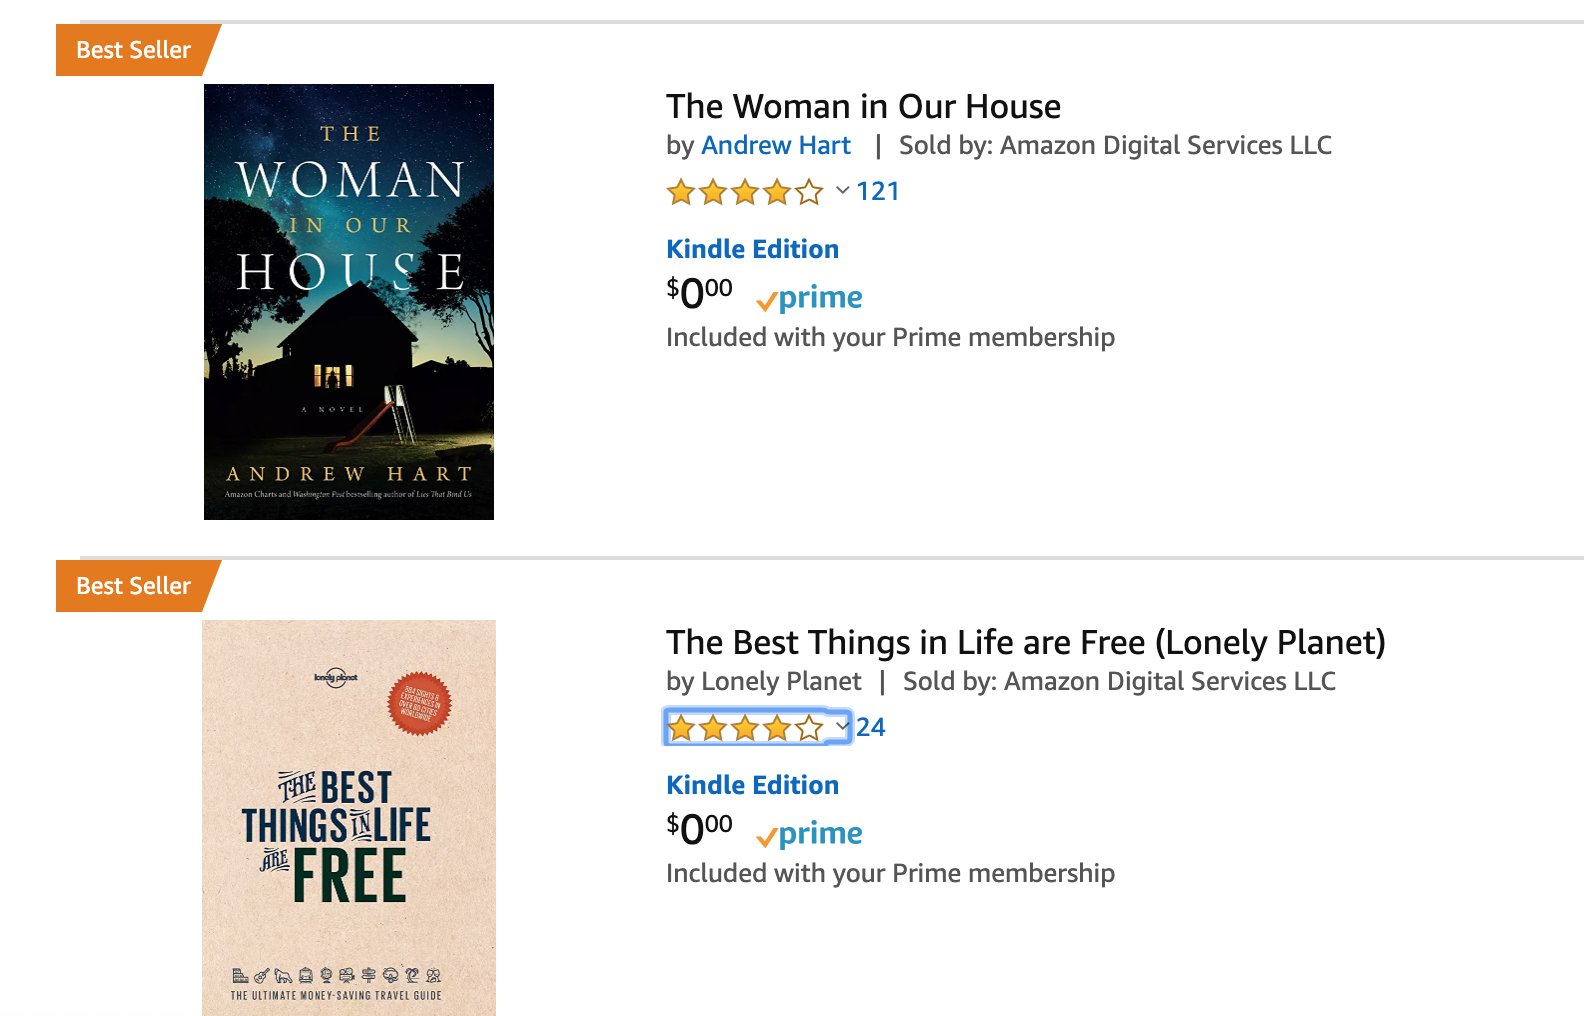Image resolution: width=1584 pixels, height=1016 pixels.
Task: Click the 121 reviews count link
Action: click(x=877, y=190)
